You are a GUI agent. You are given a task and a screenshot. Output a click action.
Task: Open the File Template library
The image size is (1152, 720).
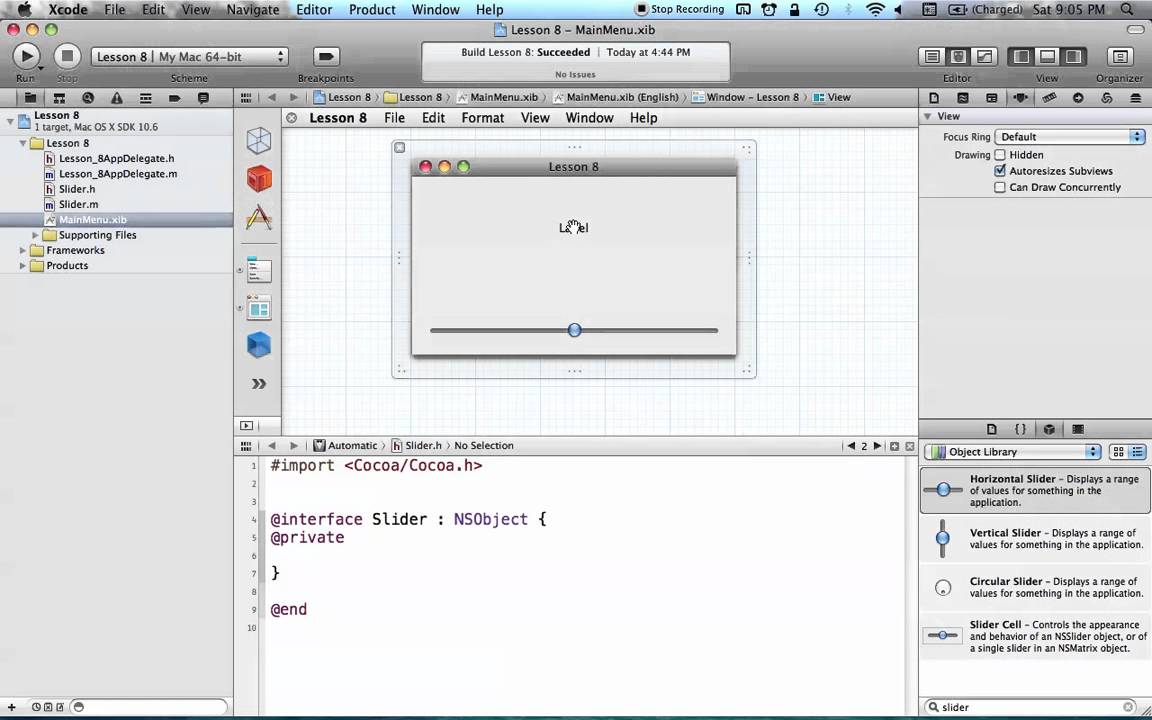[x=992, y=429]
